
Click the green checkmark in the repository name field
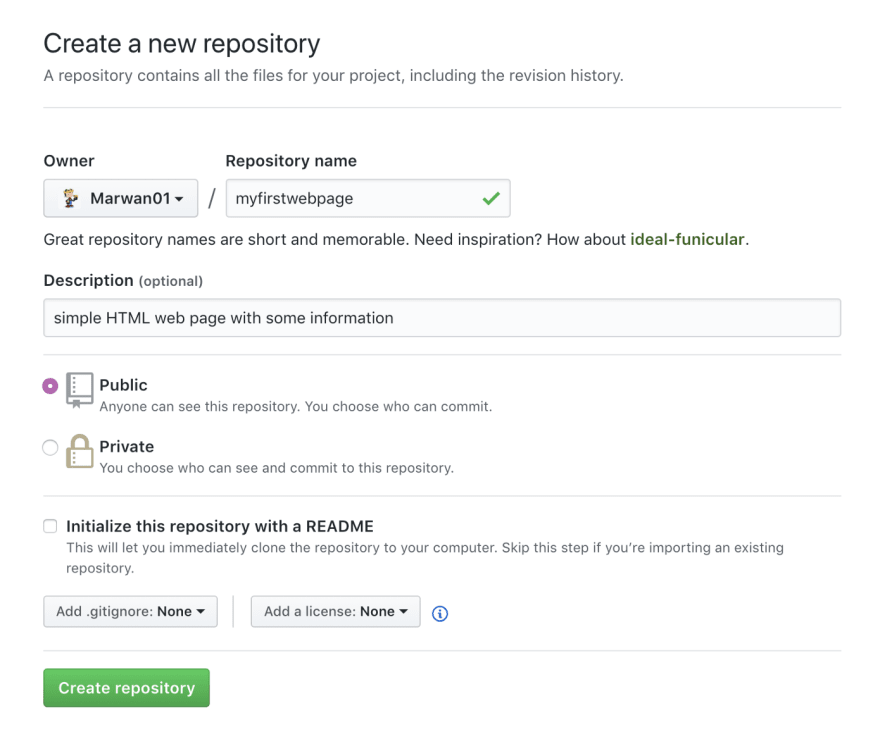point(491,198)
